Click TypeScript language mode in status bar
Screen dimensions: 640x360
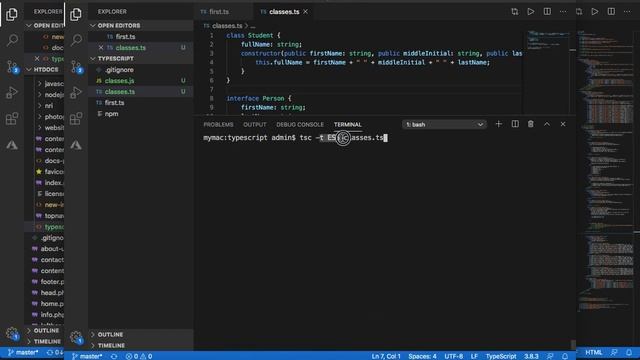[x=501, y=356]
